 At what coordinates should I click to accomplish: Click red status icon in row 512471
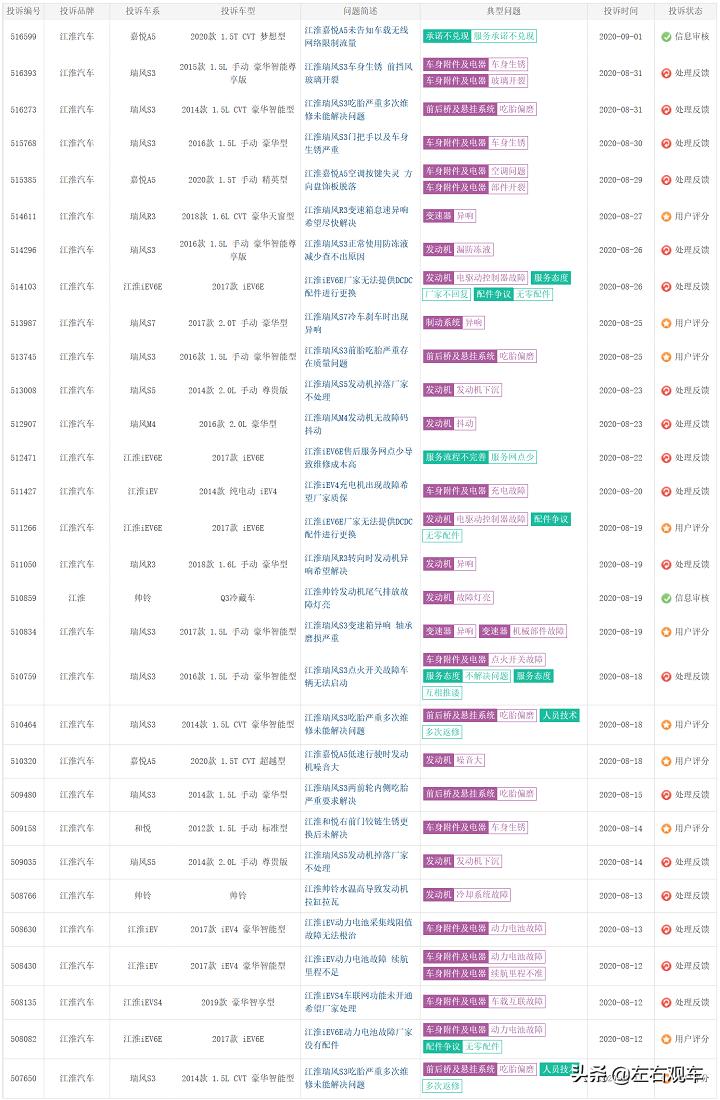(666, 457)
